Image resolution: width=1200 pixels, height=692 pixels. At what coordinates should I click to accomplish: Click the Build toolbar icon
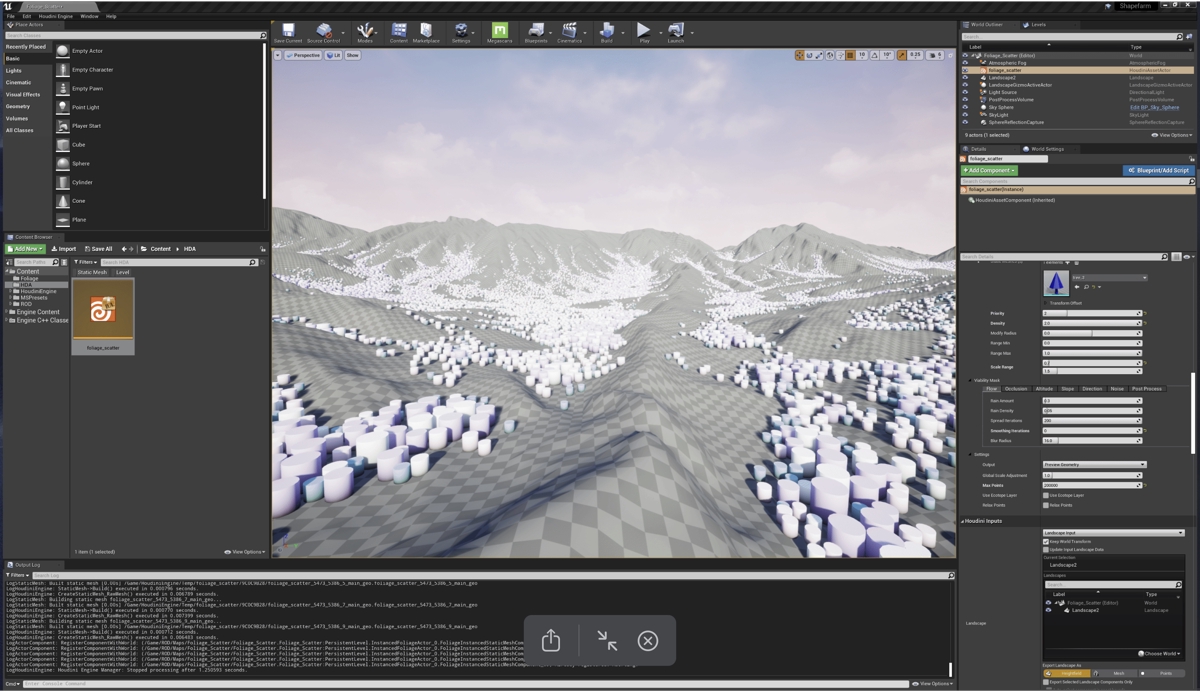606,31
